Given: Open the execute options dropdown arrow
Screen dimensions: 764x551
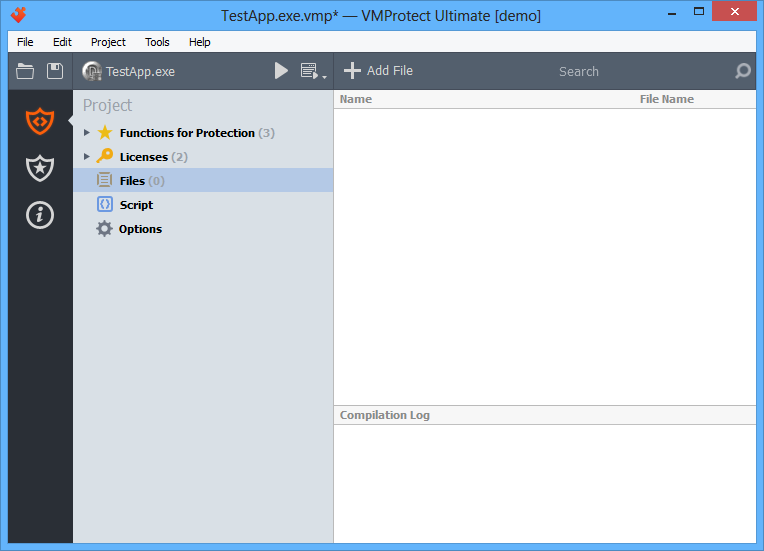Looking at the screenshot, I should pyautogui.click(x=325, y=77).
